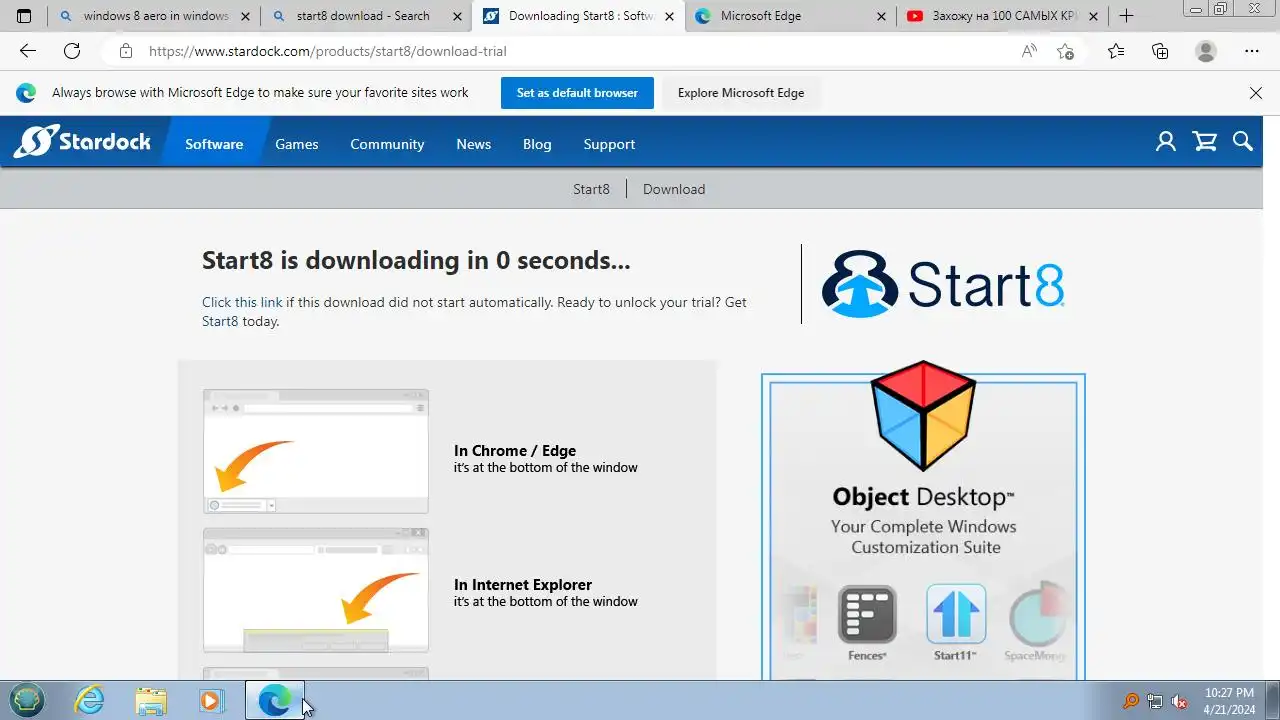Click the Start8 product logo

(943, 284)
